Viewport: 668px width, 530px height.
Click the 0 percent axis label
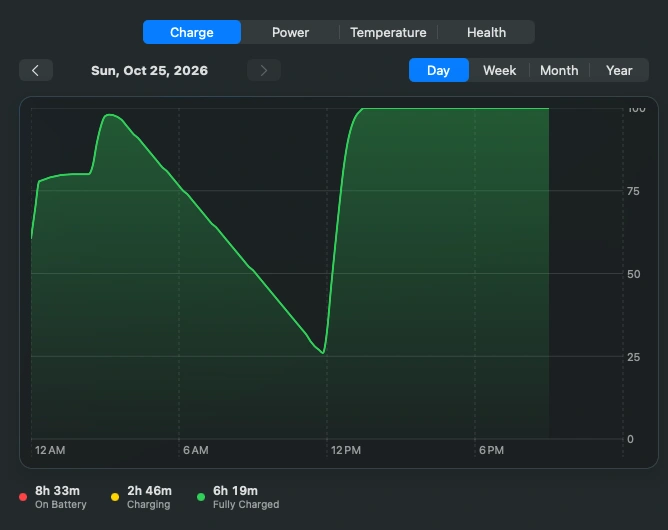pos(630,439)
